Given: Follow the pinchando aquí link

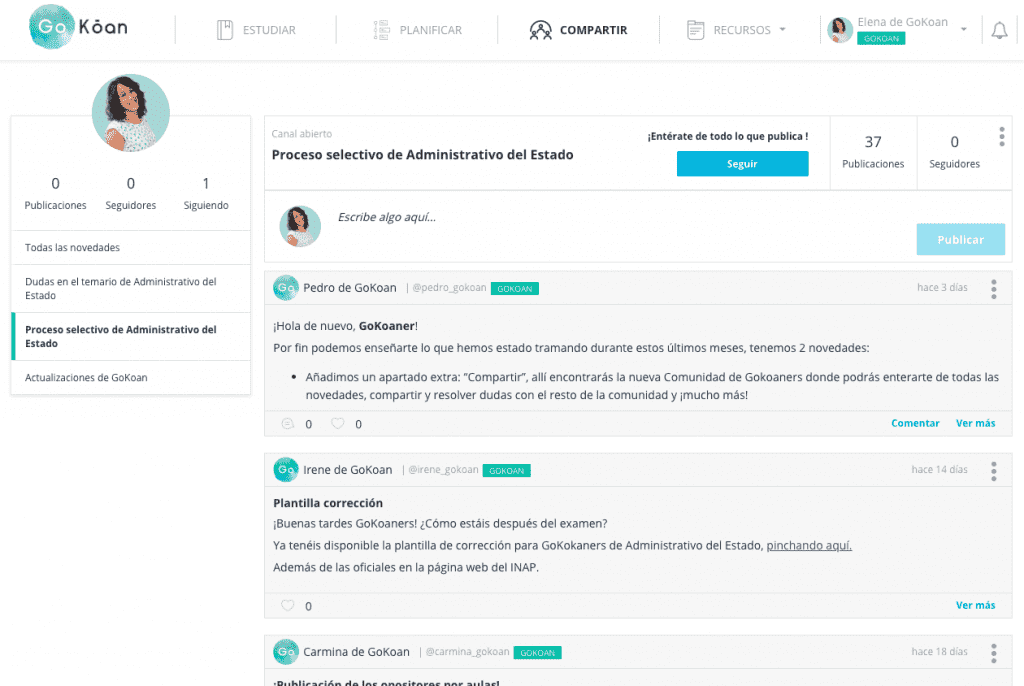Looking at the screenshot, I should (x=809, y=546).
